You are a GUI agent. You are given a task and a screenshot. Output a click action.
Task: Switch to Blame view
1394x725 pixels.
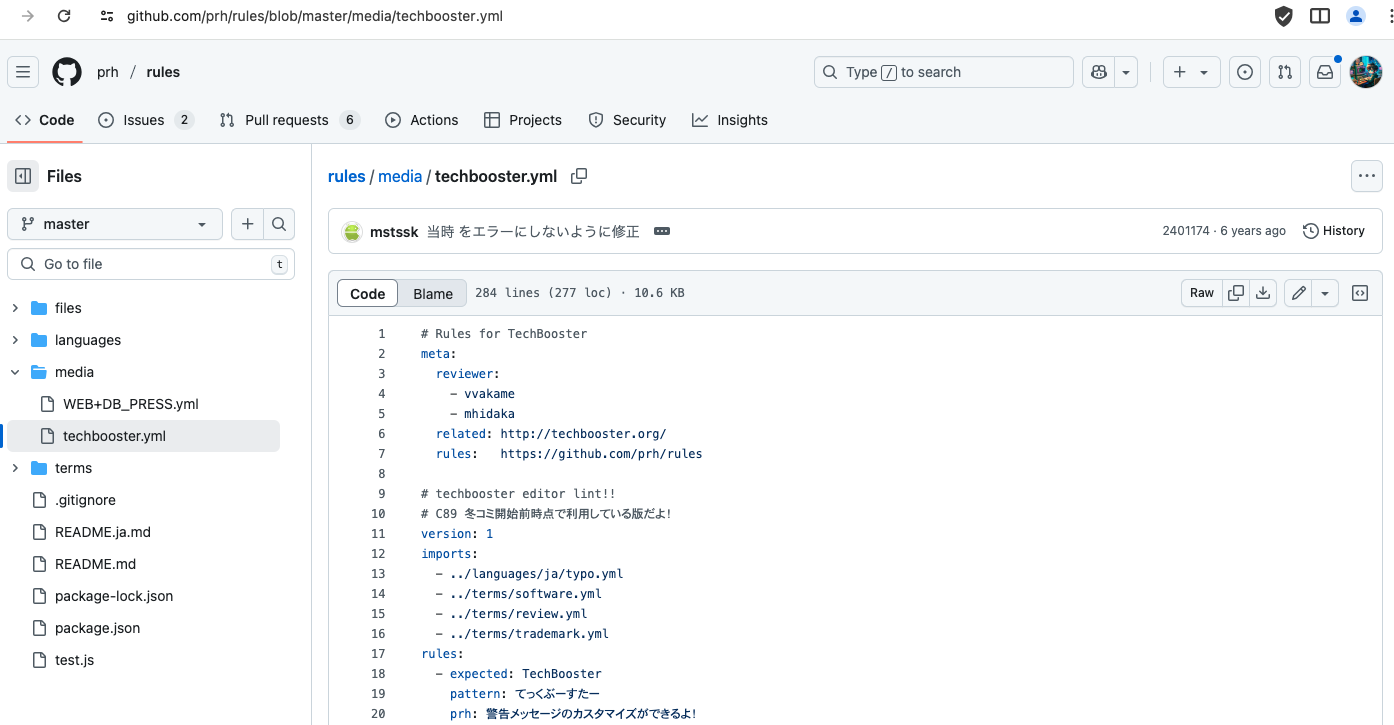[433, 293]
